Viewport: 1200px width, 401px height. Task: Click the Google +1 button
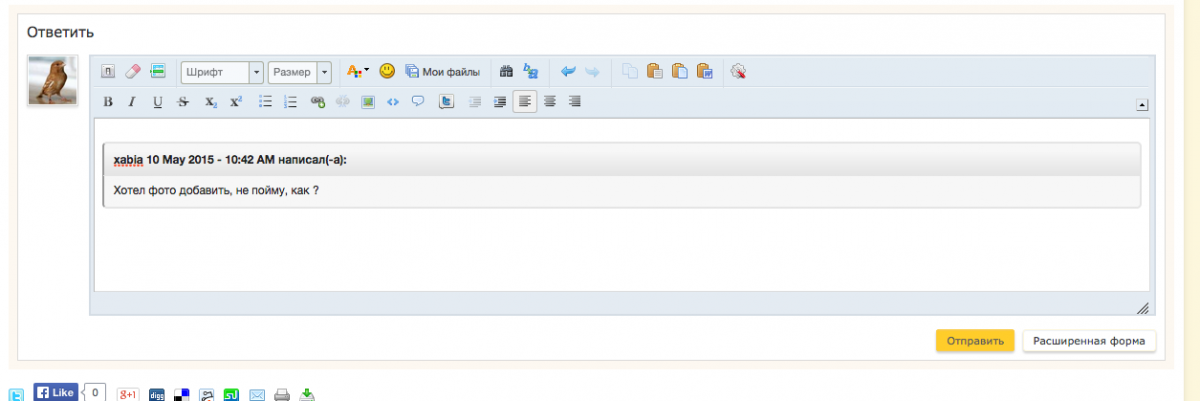point(127,394)
